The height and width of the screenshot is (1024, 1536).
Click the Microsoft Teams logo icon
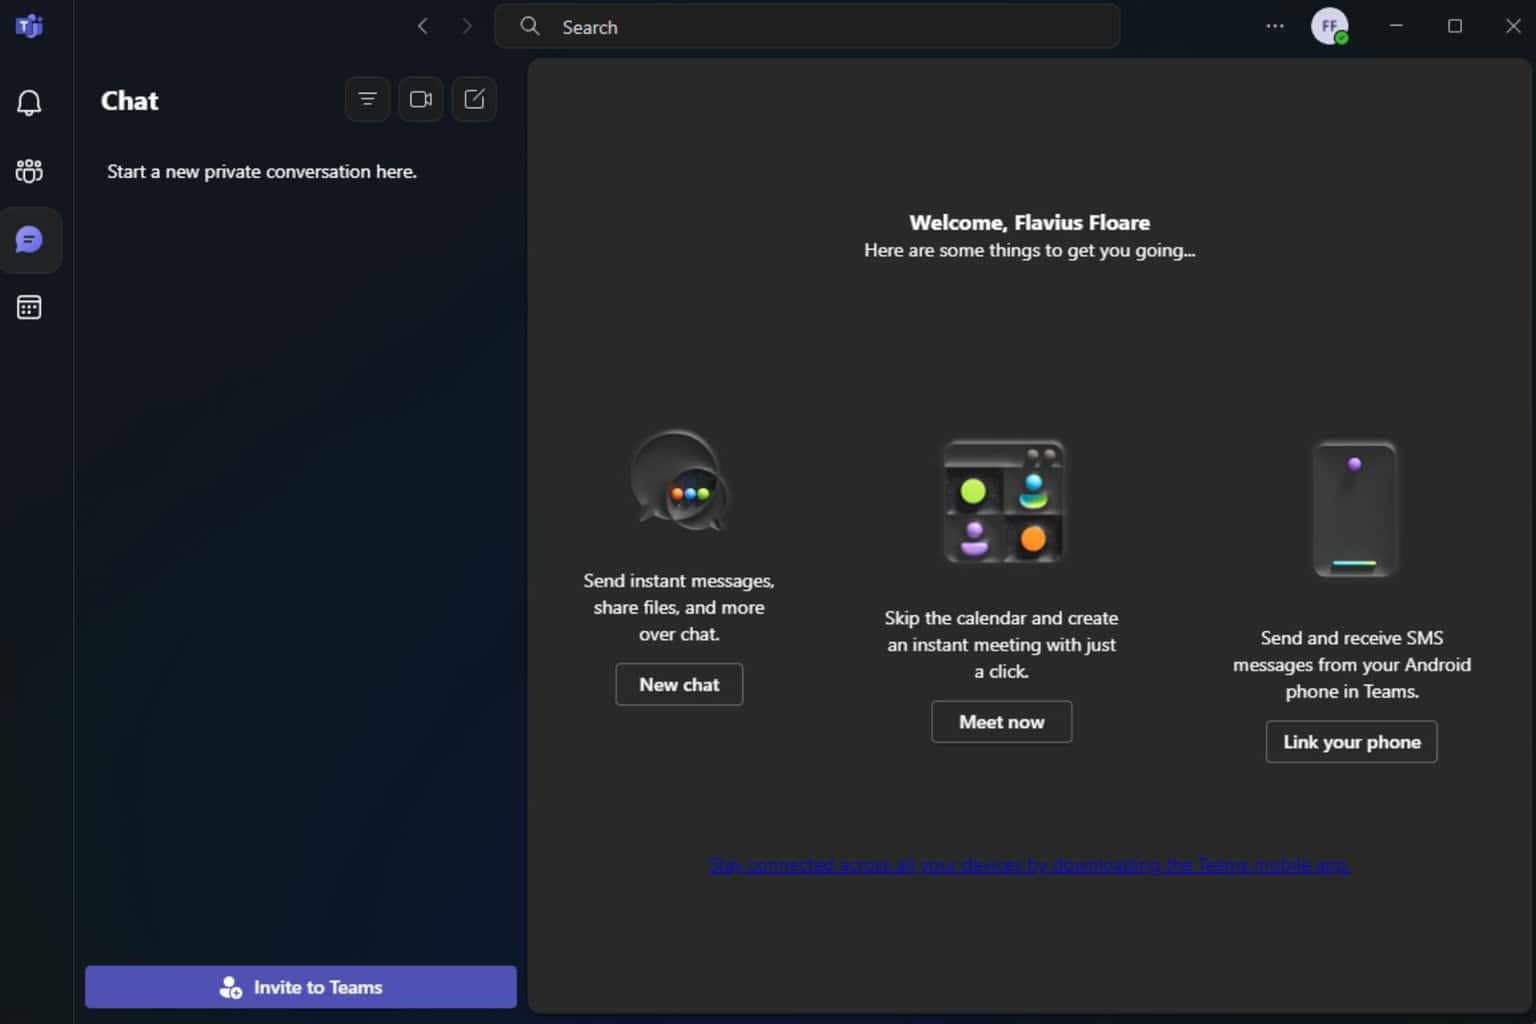tap(29, 26)
